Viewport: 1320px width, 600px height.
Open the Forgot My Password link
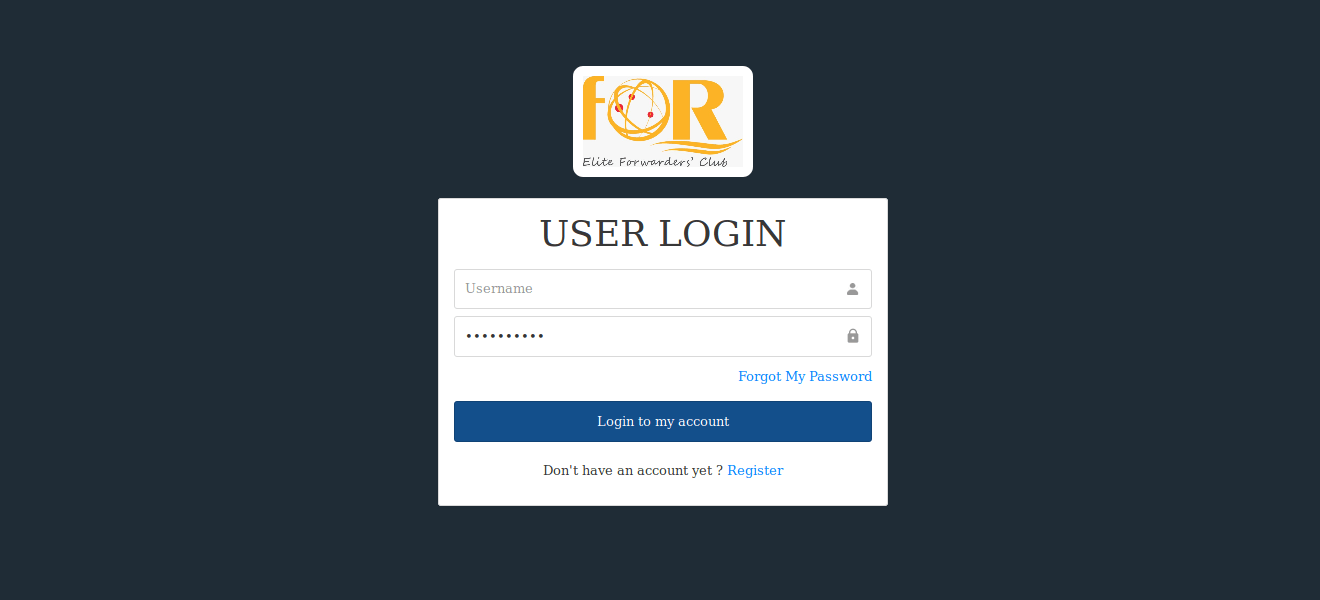[805, 376]
